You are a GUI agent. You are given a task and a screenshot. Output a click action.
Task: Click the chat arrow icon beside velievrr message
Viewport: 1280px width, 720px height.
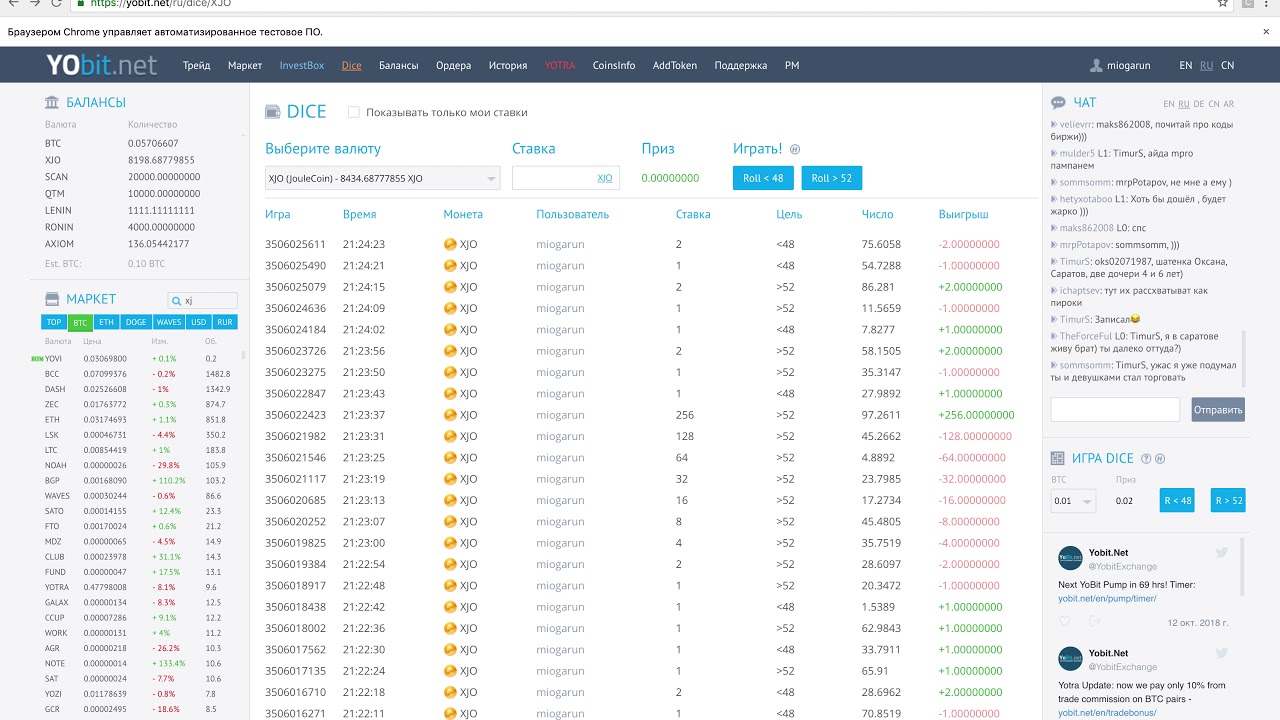tap(1055, 125)
